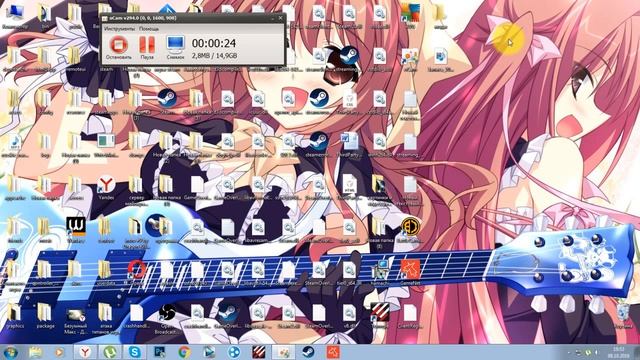Select the Recycle Bin on the desktop
Image resolution: width=640 pixels, height=360 pixels.
(x=623, y=316)
